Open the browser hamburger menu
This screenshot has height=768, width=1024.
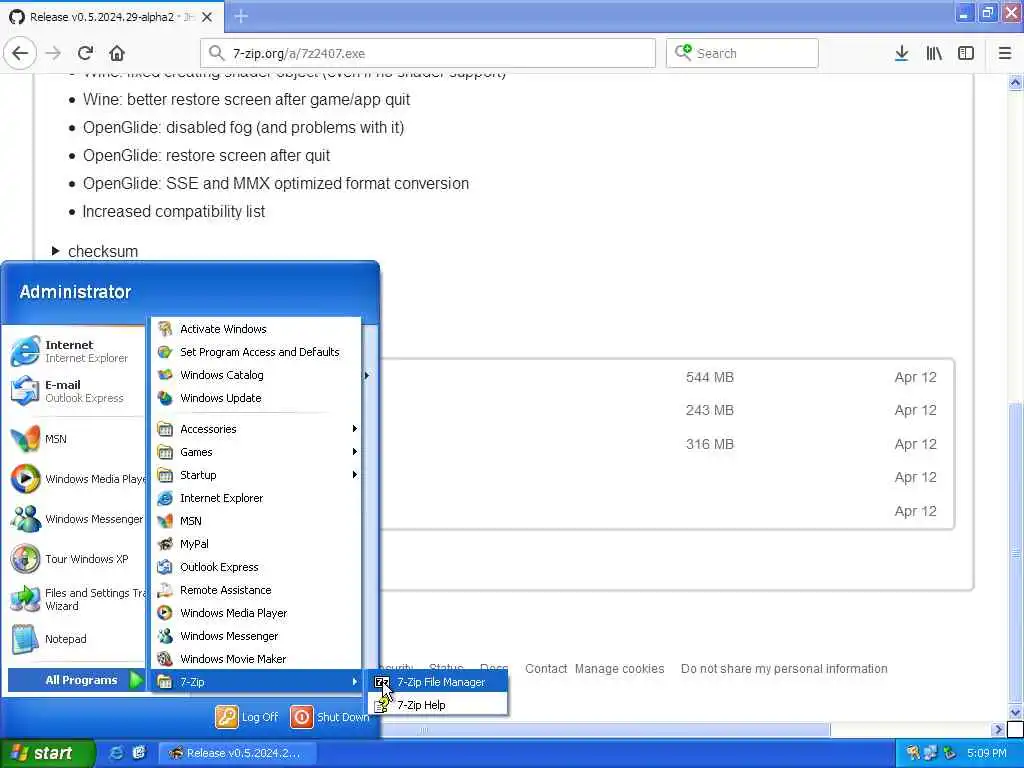click(x=1004, y=53)
